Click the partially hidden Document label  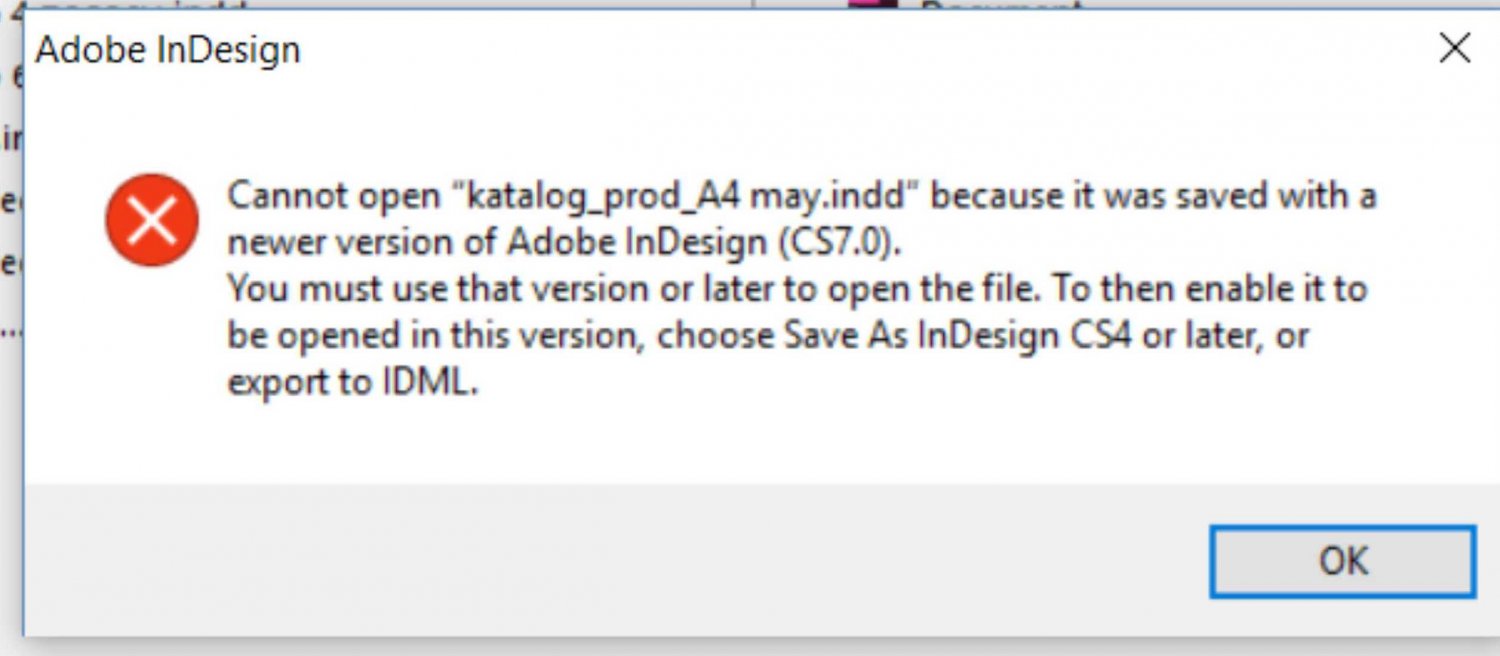1000,7
